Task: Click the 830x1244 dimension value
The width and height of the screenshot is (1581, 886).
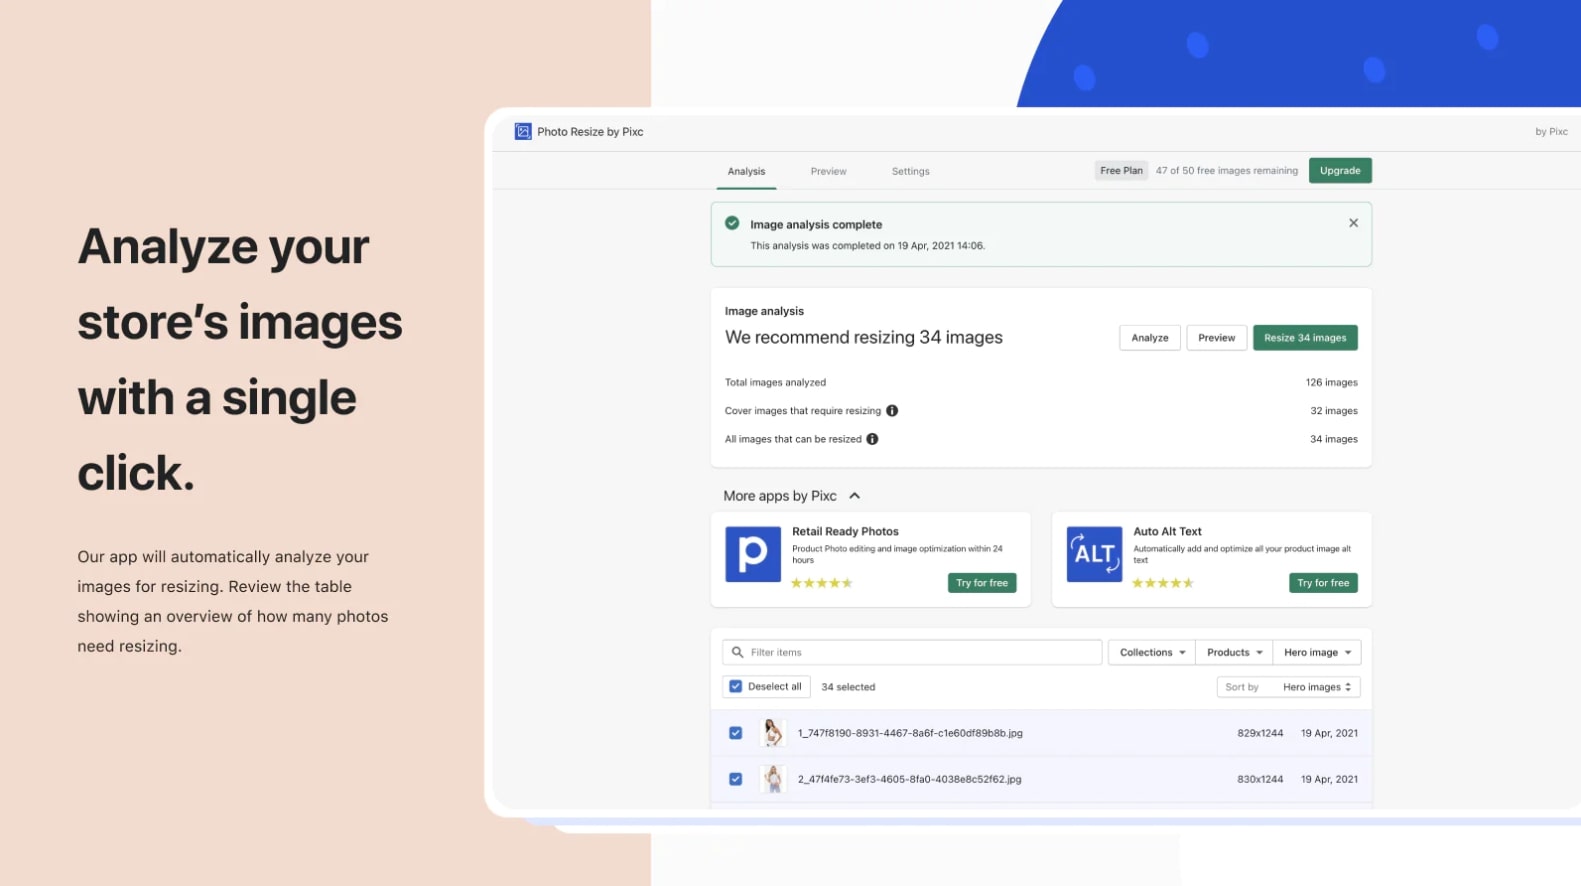Action: 1260,779
